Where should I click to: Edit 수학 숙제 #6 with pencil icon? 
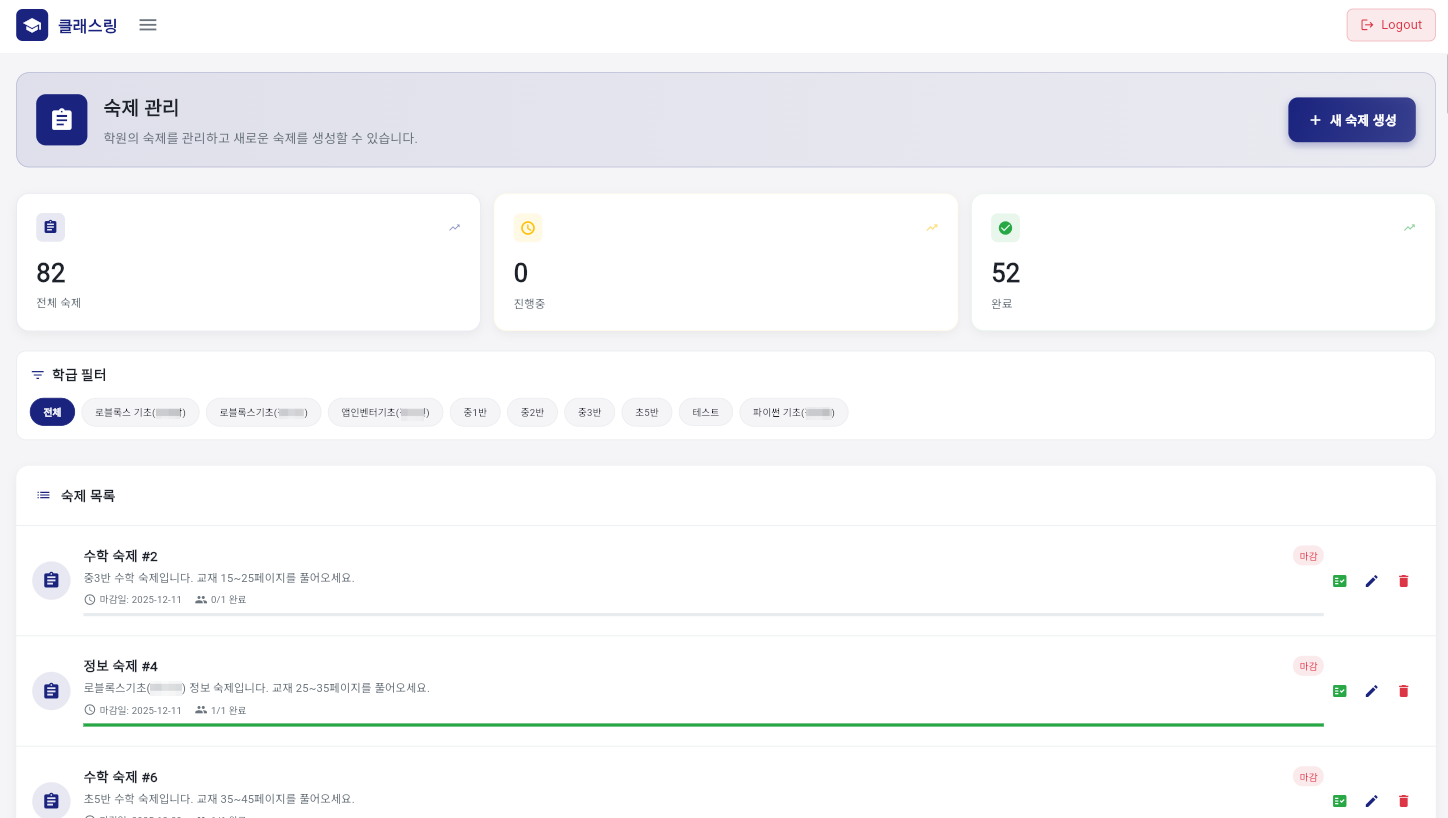(x=1371, y=801)
